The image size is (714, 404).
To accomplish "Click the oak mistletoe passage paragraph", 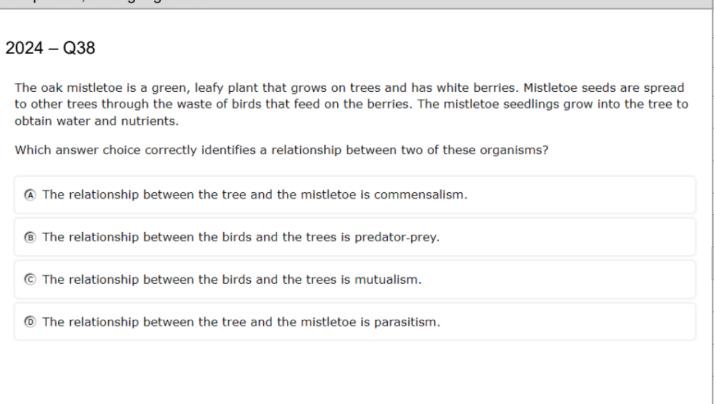I will pos(351,104).
